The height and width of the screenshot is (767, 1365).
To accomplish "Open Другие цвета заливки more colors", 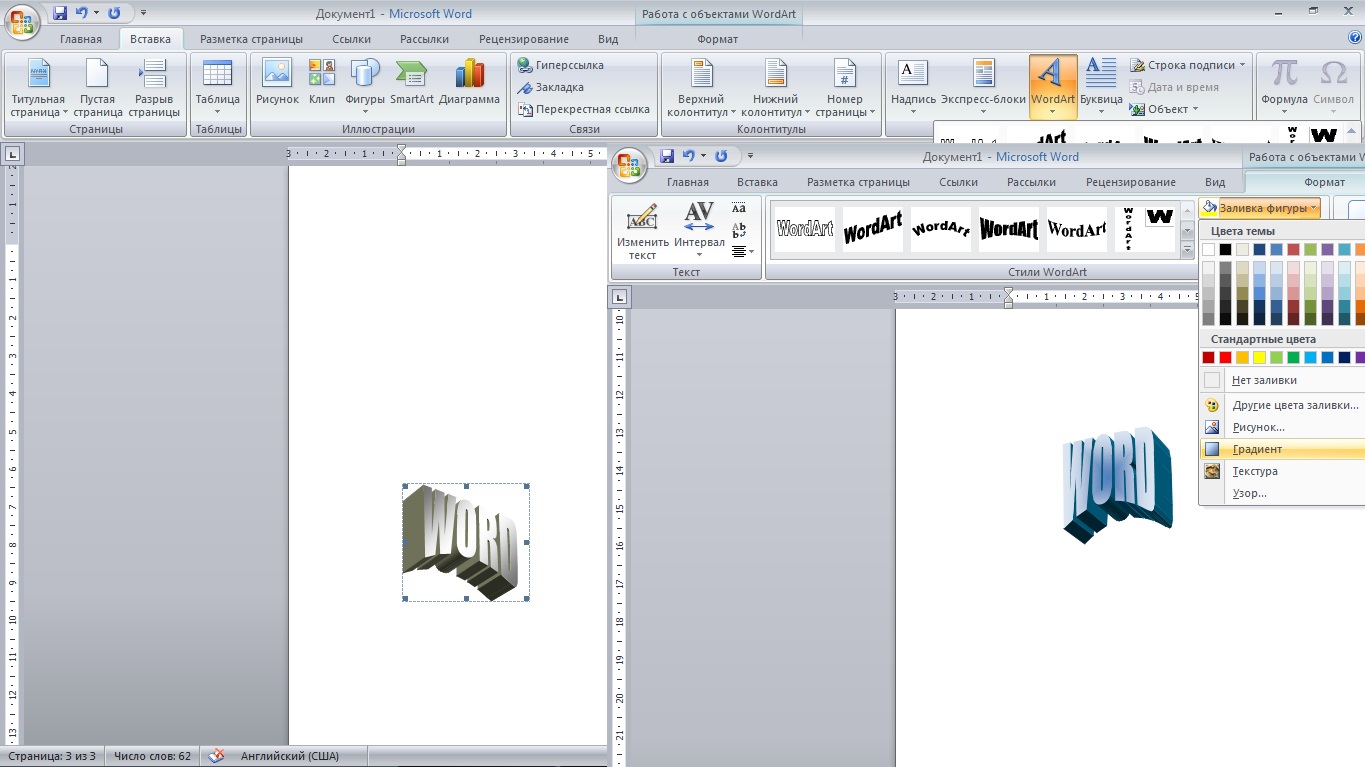I will pyautogui.click(x=1282, y=405).
